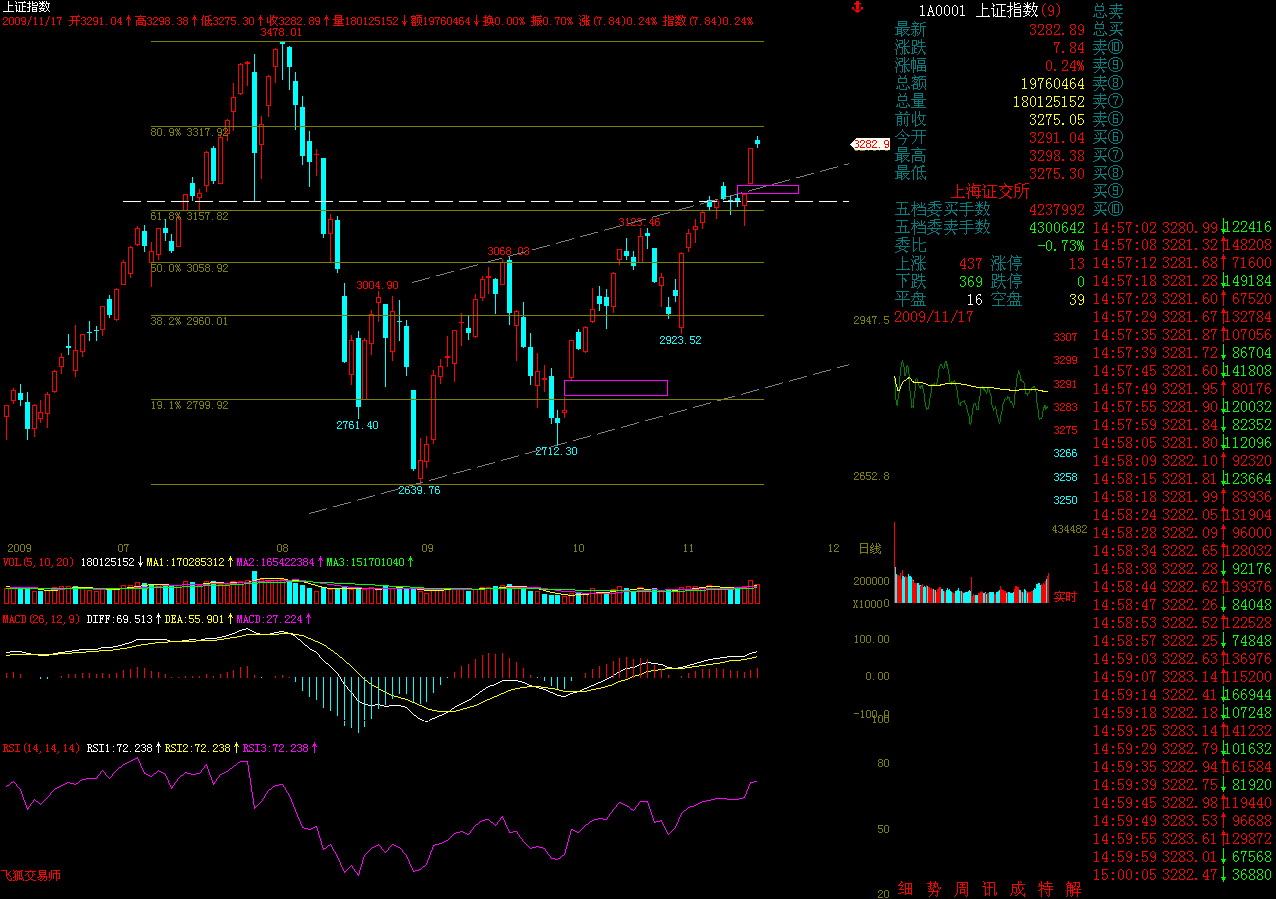Viewport: 1276px width, 899px height.
Task: Click the 61.8% 3157.82 Fibonacci level label
Action: (x=190, y=216)
